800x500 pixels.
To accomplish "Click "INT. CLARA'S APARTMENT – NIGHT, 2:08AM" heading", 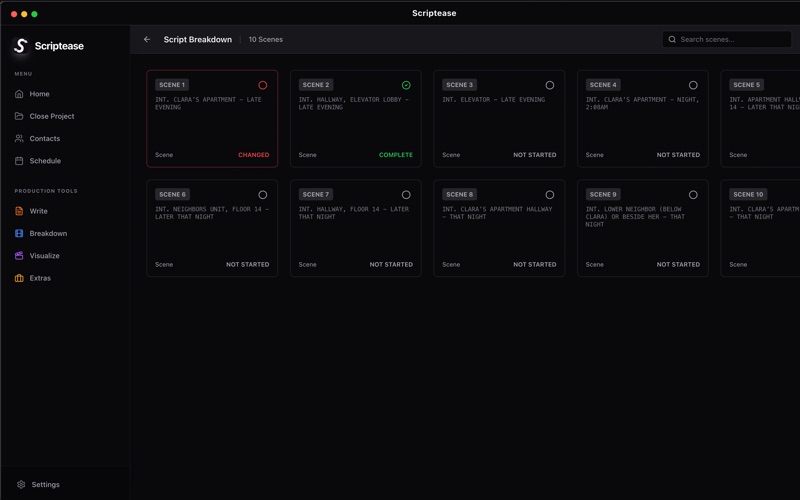I will [x=642, y=103].
